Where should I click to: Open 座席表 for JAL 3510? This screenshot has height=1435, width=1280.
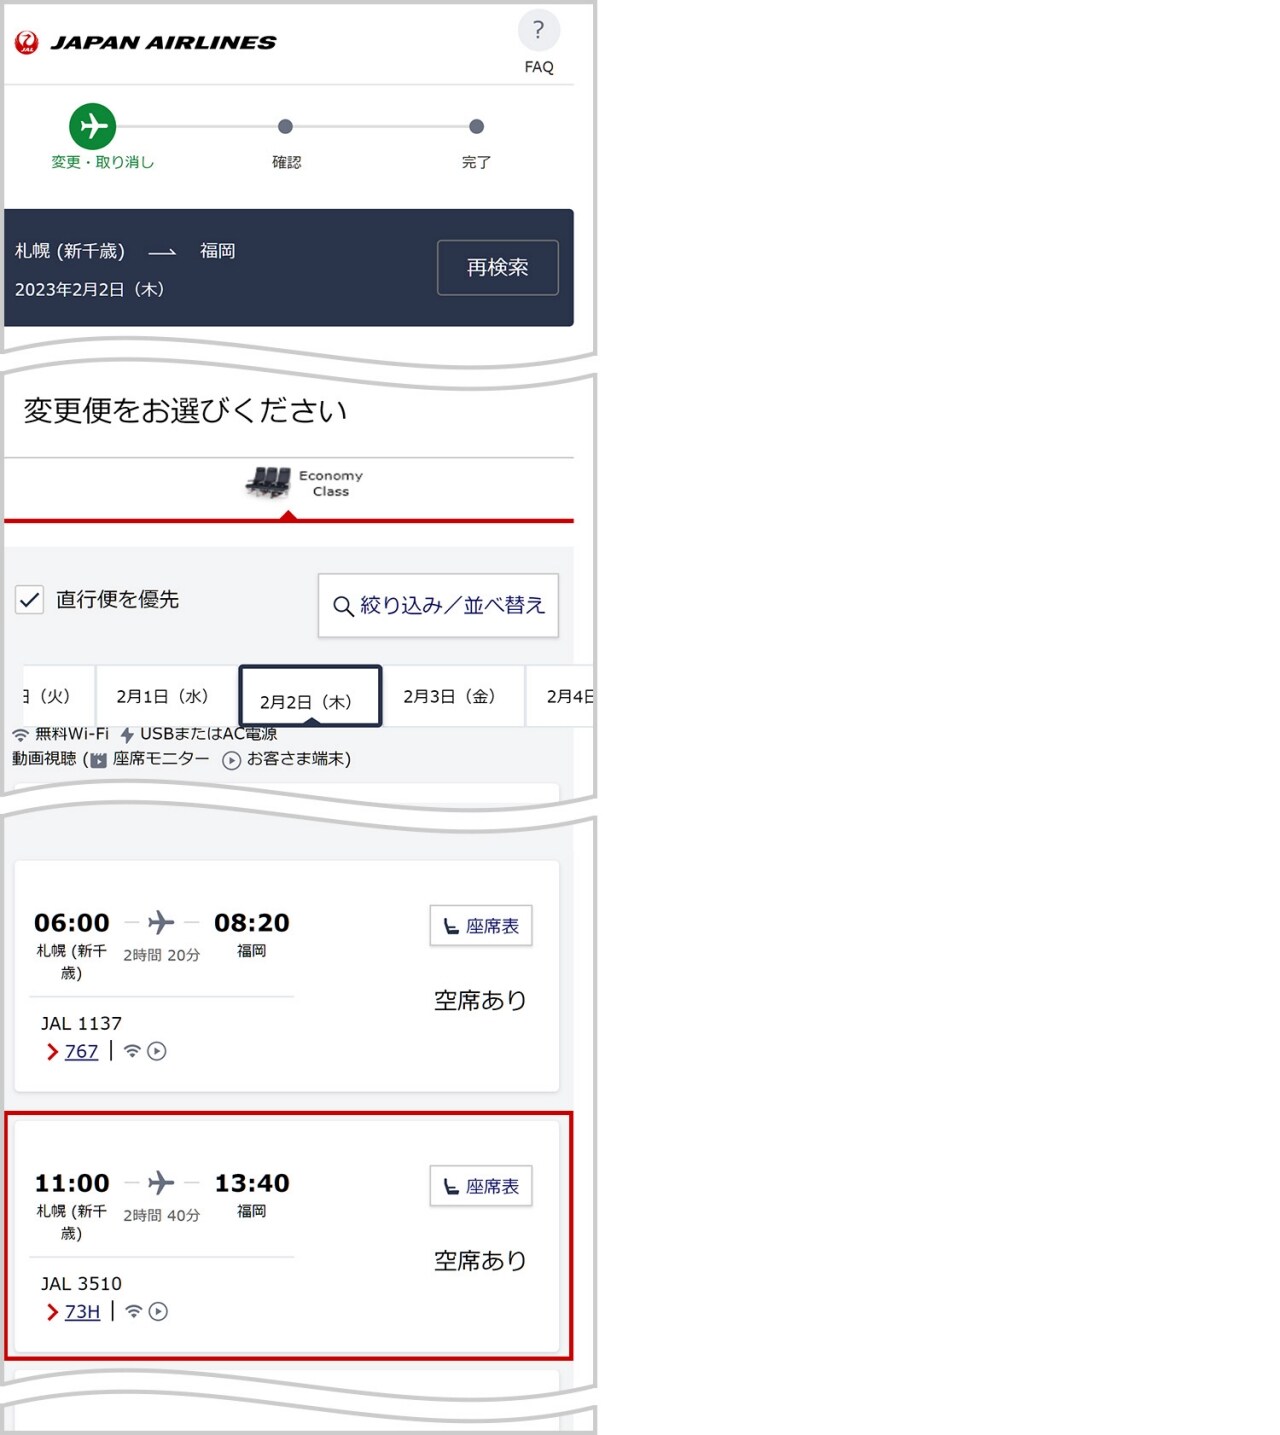[x=481, y=1186]
